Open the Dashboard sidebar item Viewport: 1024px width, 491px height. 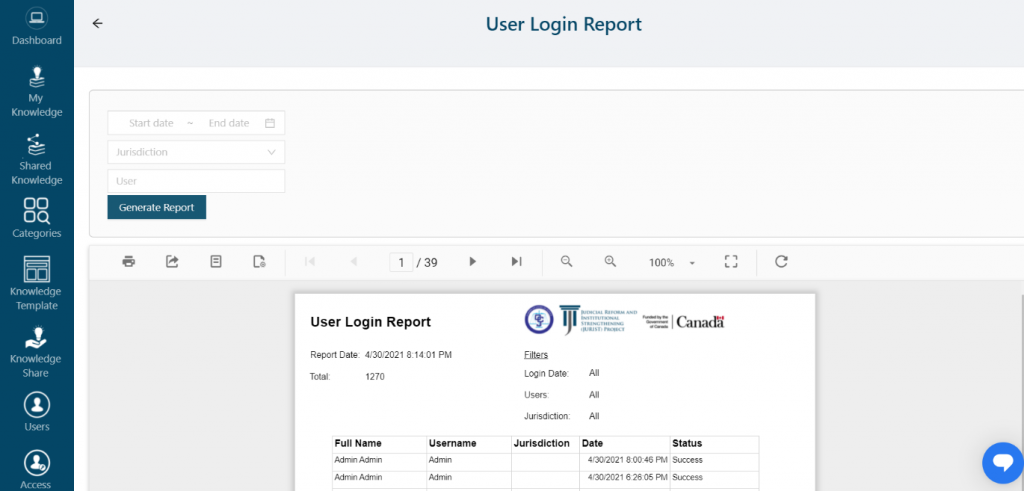pyautogui.click(x=37, y=26)
